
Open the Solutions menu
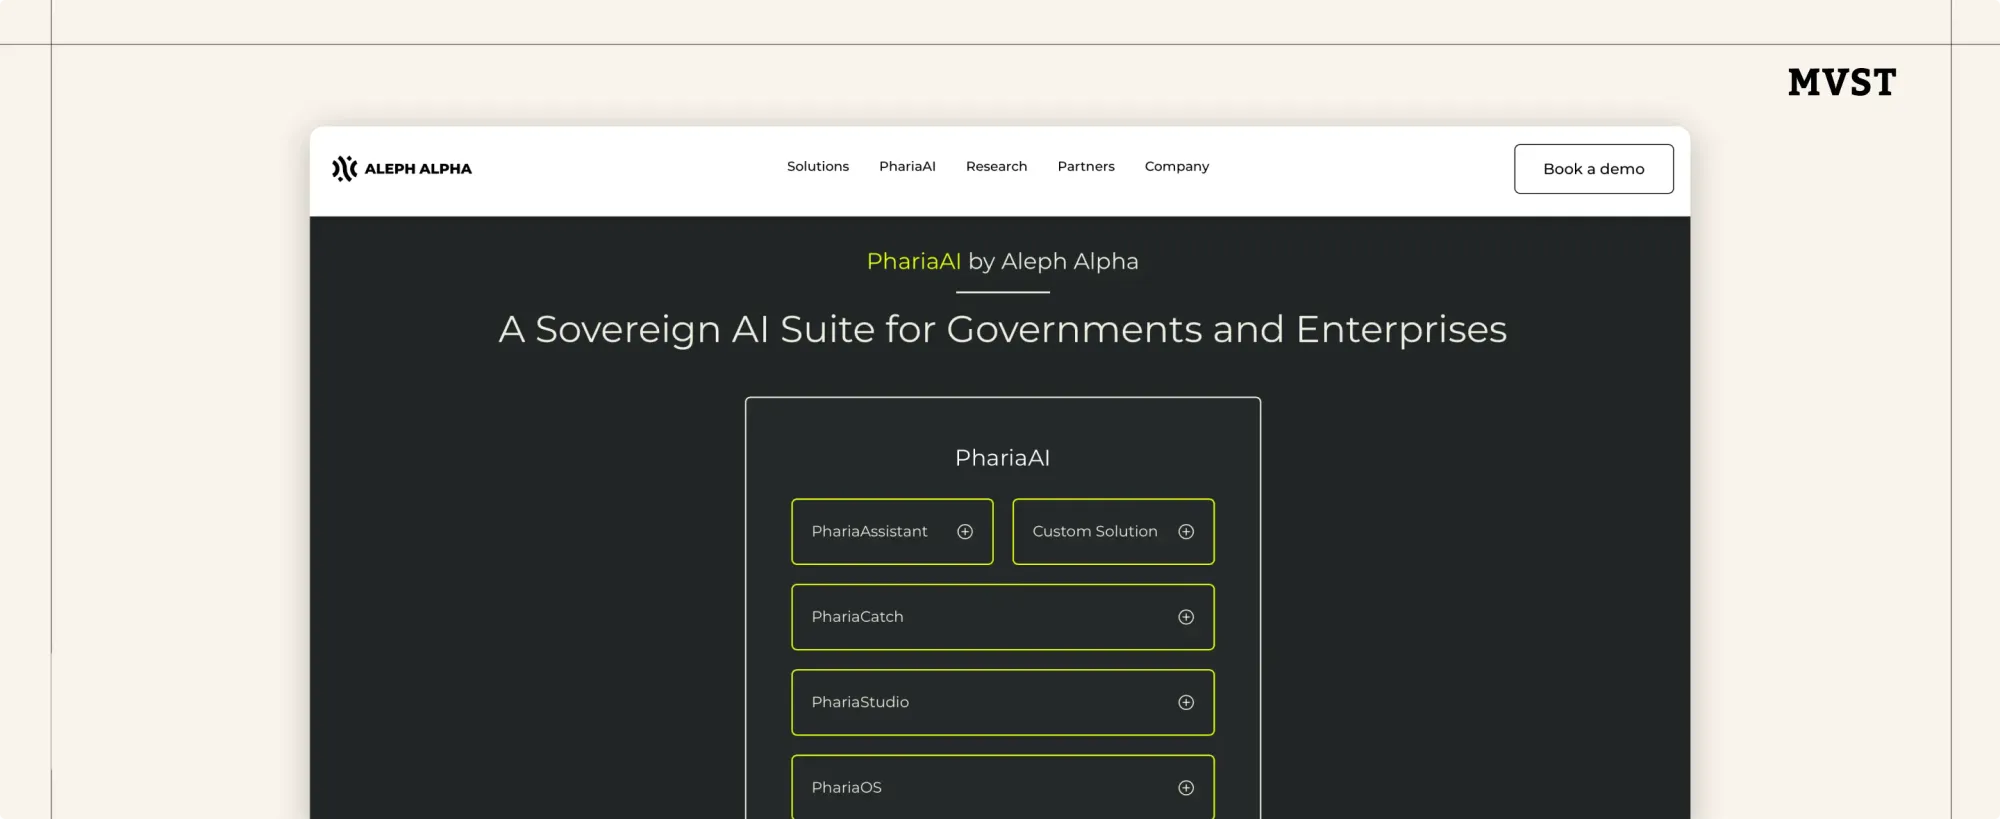(x=817, y=166)
